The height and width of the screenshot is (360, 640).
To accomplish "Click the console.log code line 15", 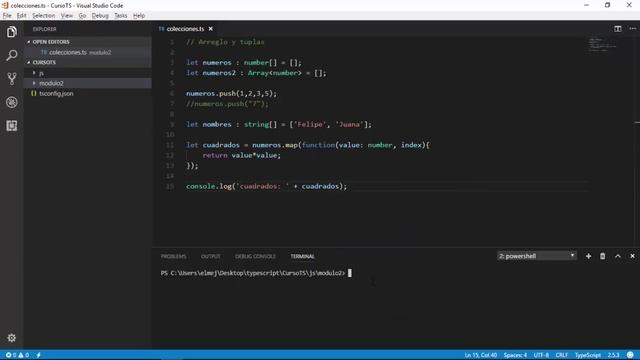I will tap(266, 186).
